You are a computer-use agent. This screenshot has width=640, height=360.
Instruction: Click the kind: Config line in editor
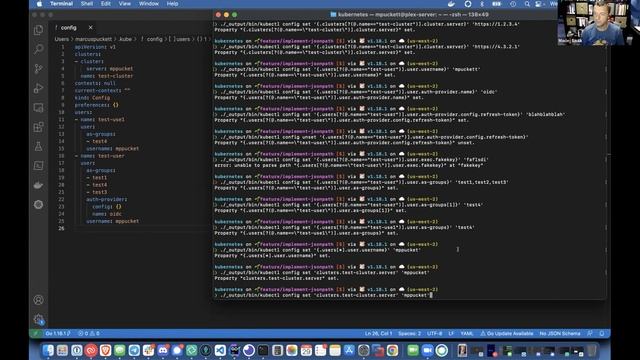click(x=92, y=98)
